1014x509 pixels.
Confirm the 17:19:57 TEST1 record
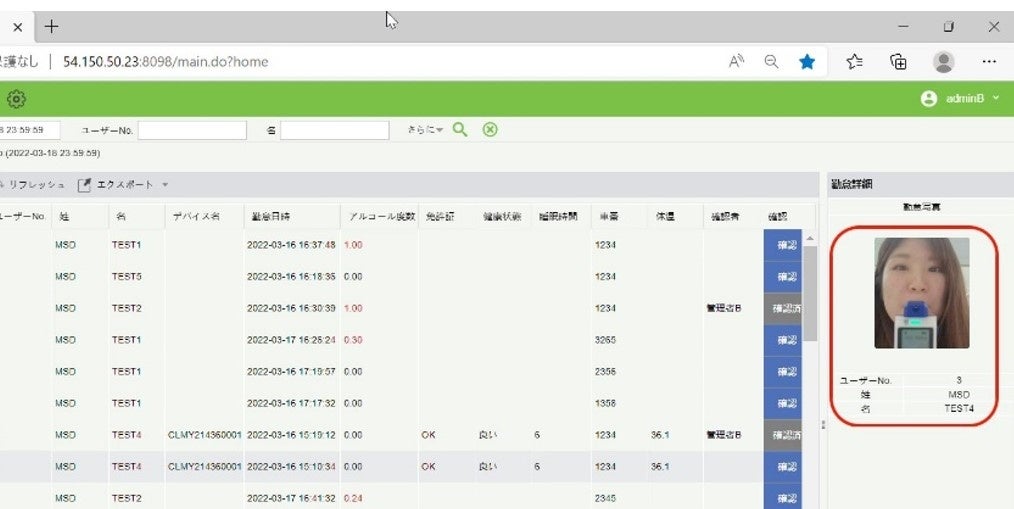(782, 372)
